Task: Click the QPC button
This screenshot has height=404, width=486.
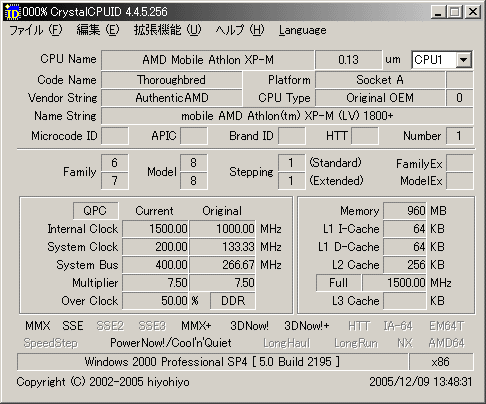Action: 95,211
